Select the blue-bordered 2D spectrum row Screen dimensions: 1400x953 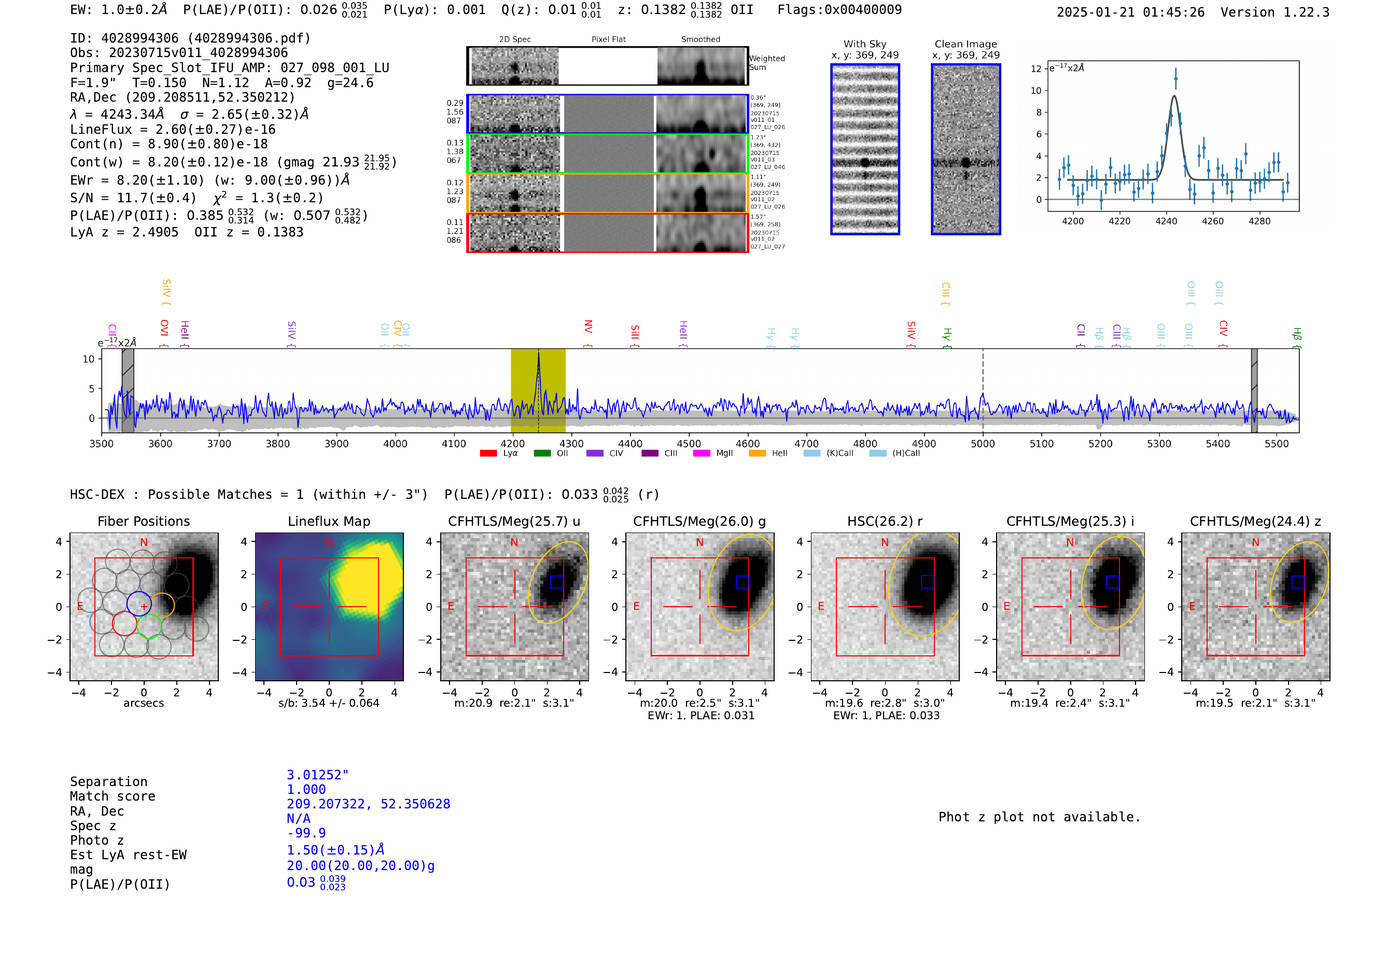pos(608,114)
